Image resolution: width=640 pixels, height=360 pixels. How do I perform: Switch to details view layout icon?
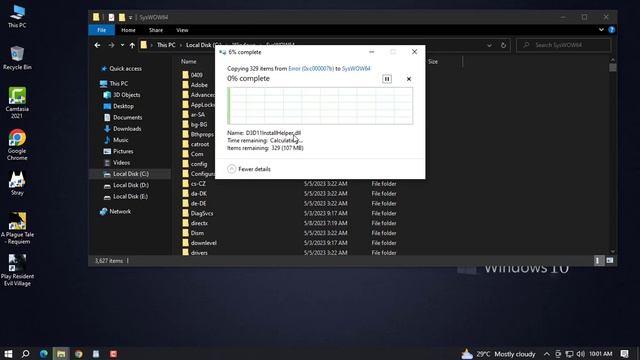click(x=598, y=260)
